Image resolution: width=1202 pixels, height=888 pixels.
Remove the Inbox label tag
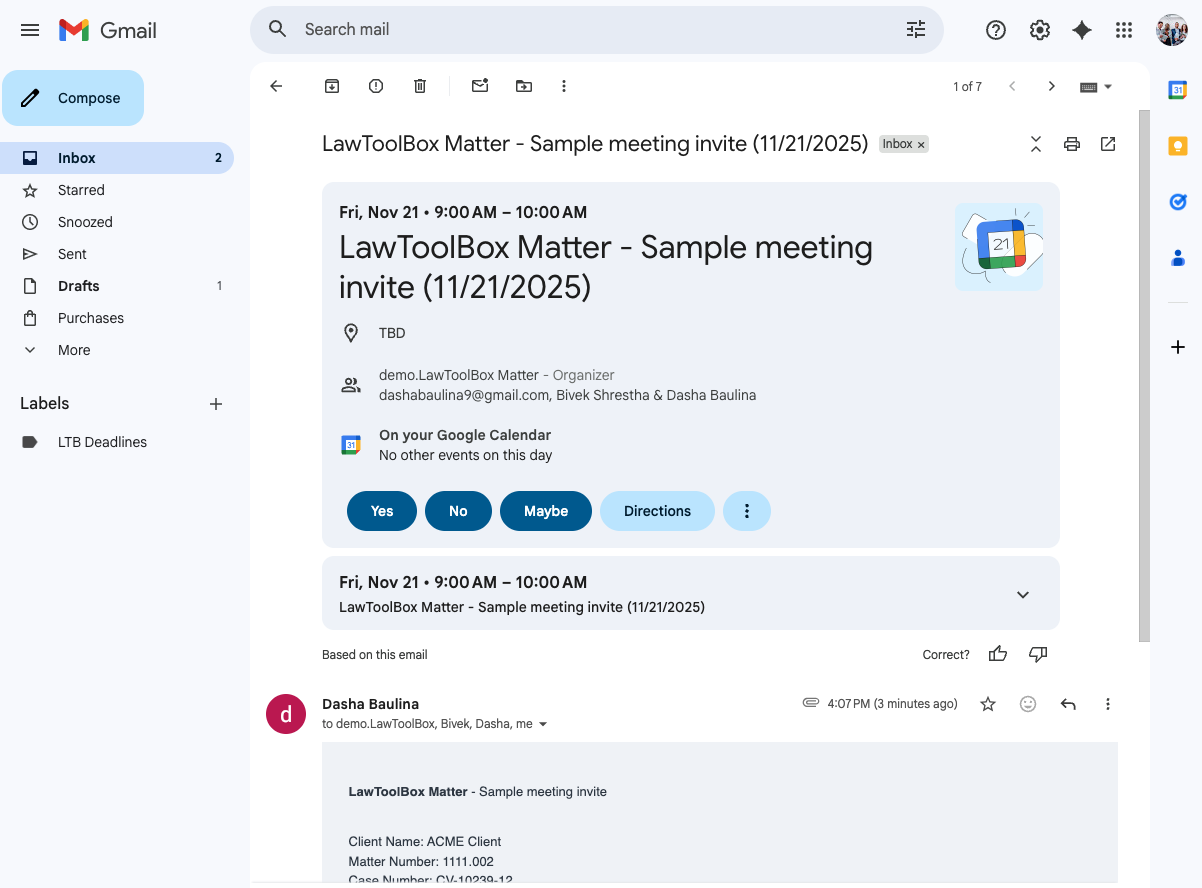click(921, 144)
